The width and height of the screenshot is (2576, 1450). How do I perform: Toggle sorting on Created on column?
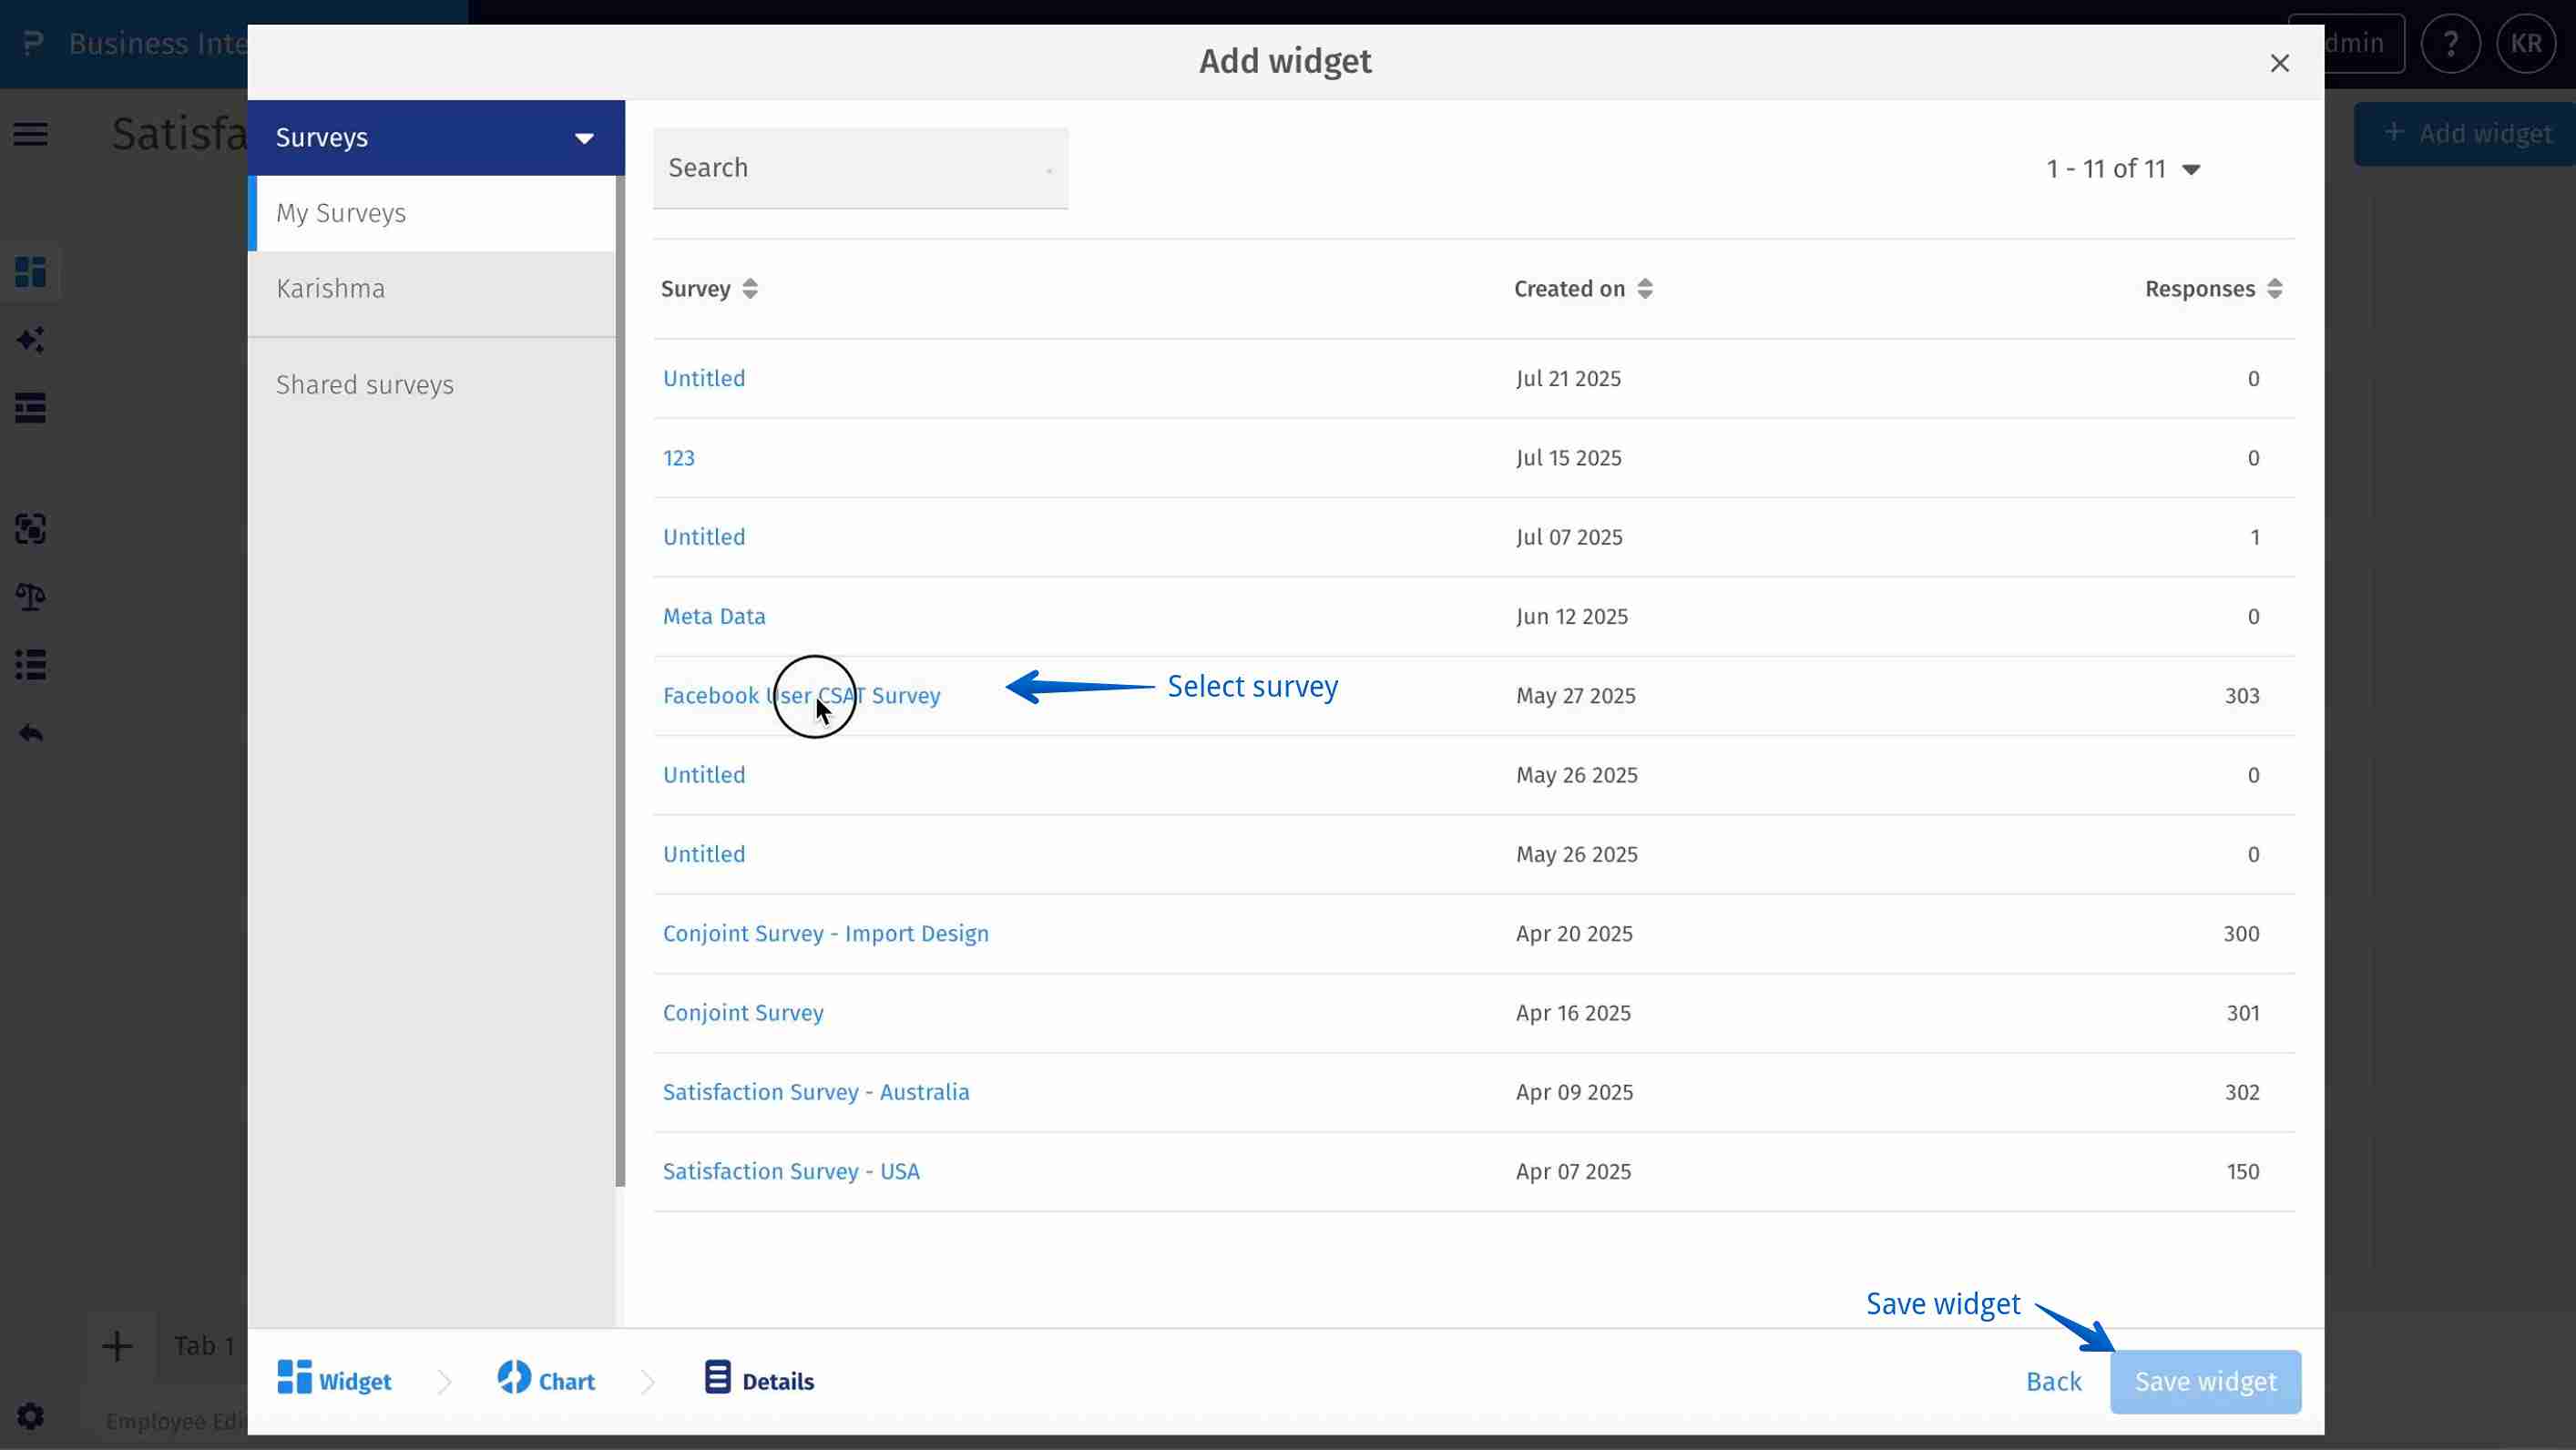(x=1645, y=288)
